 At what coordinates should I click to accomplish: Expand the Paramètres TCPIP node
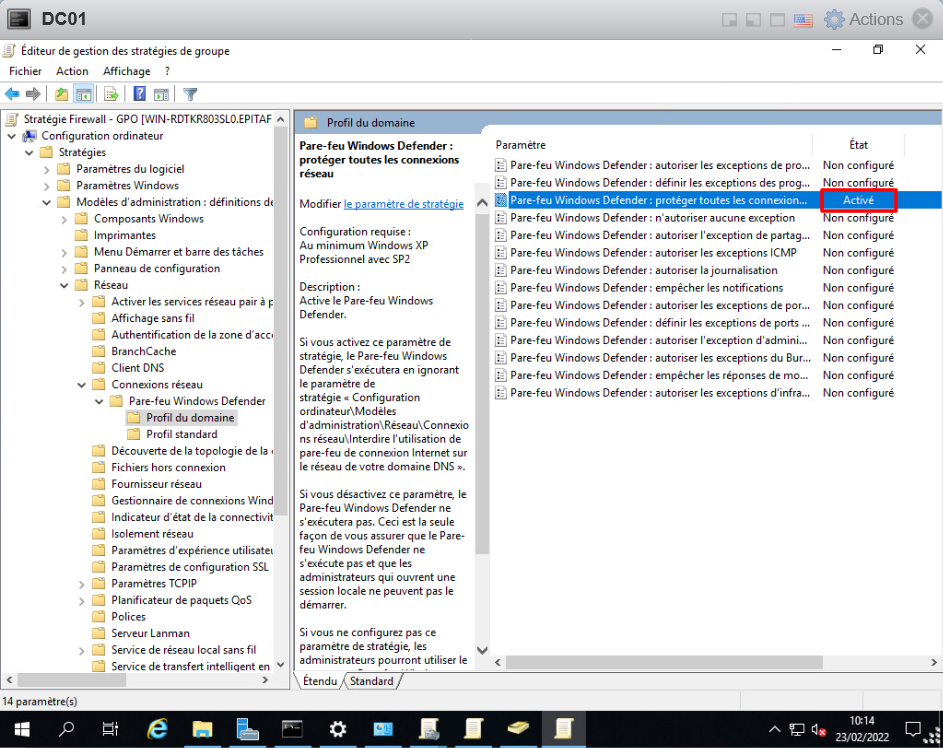point(82,584)
